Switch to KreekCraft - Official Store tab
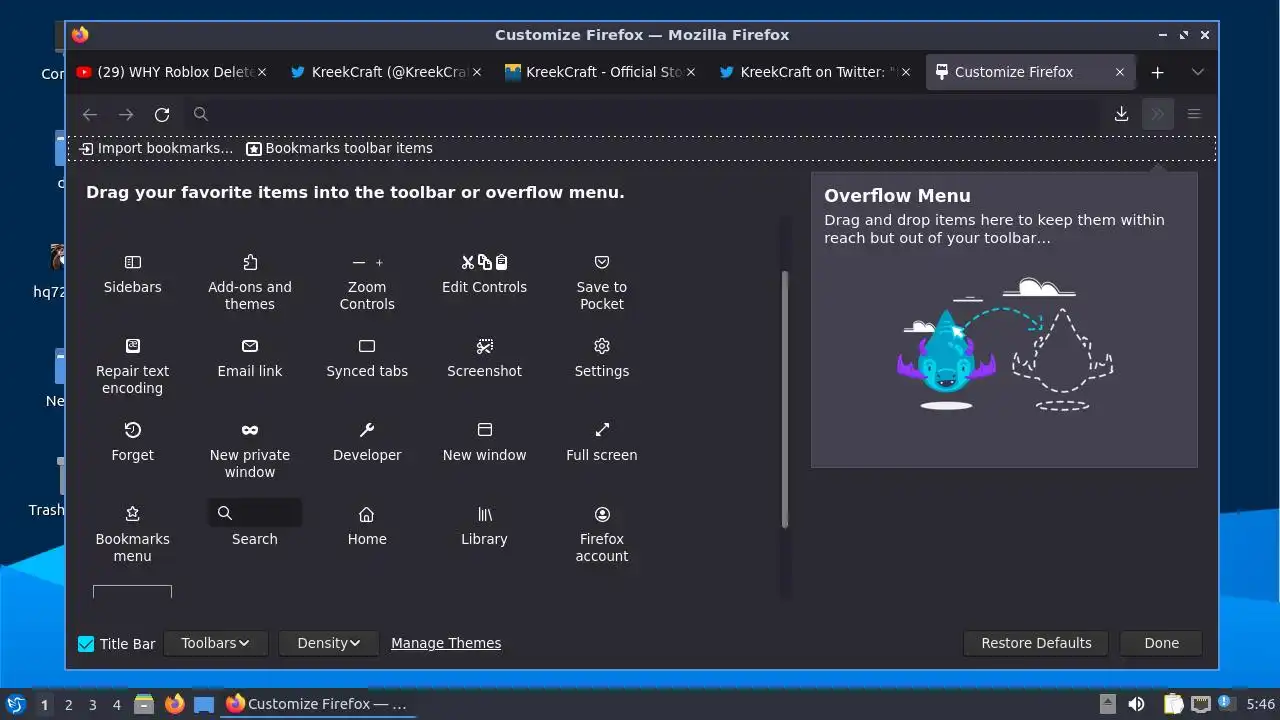Viewport: 1280px width, 720px height. (x=600, y=72)
